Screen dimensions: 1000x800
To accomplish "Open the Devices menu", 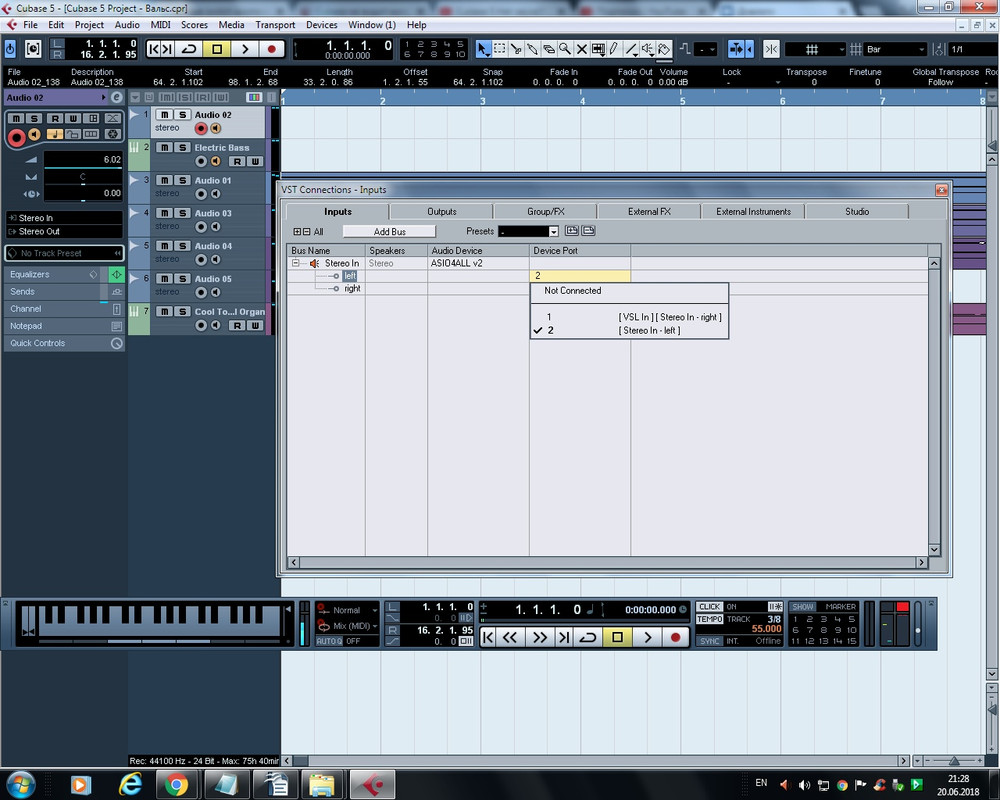I will tap(321, 25).
